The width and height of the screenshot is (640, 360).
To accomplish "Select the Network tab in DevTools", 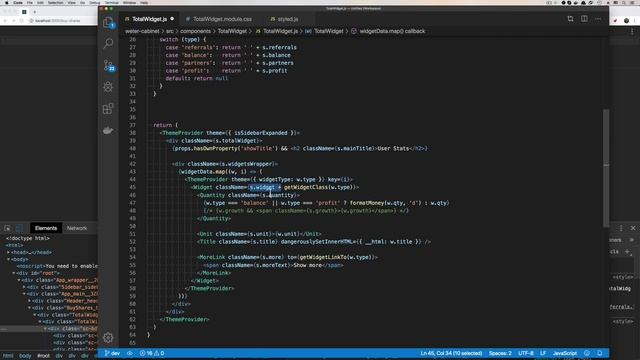I will [77, 228].
